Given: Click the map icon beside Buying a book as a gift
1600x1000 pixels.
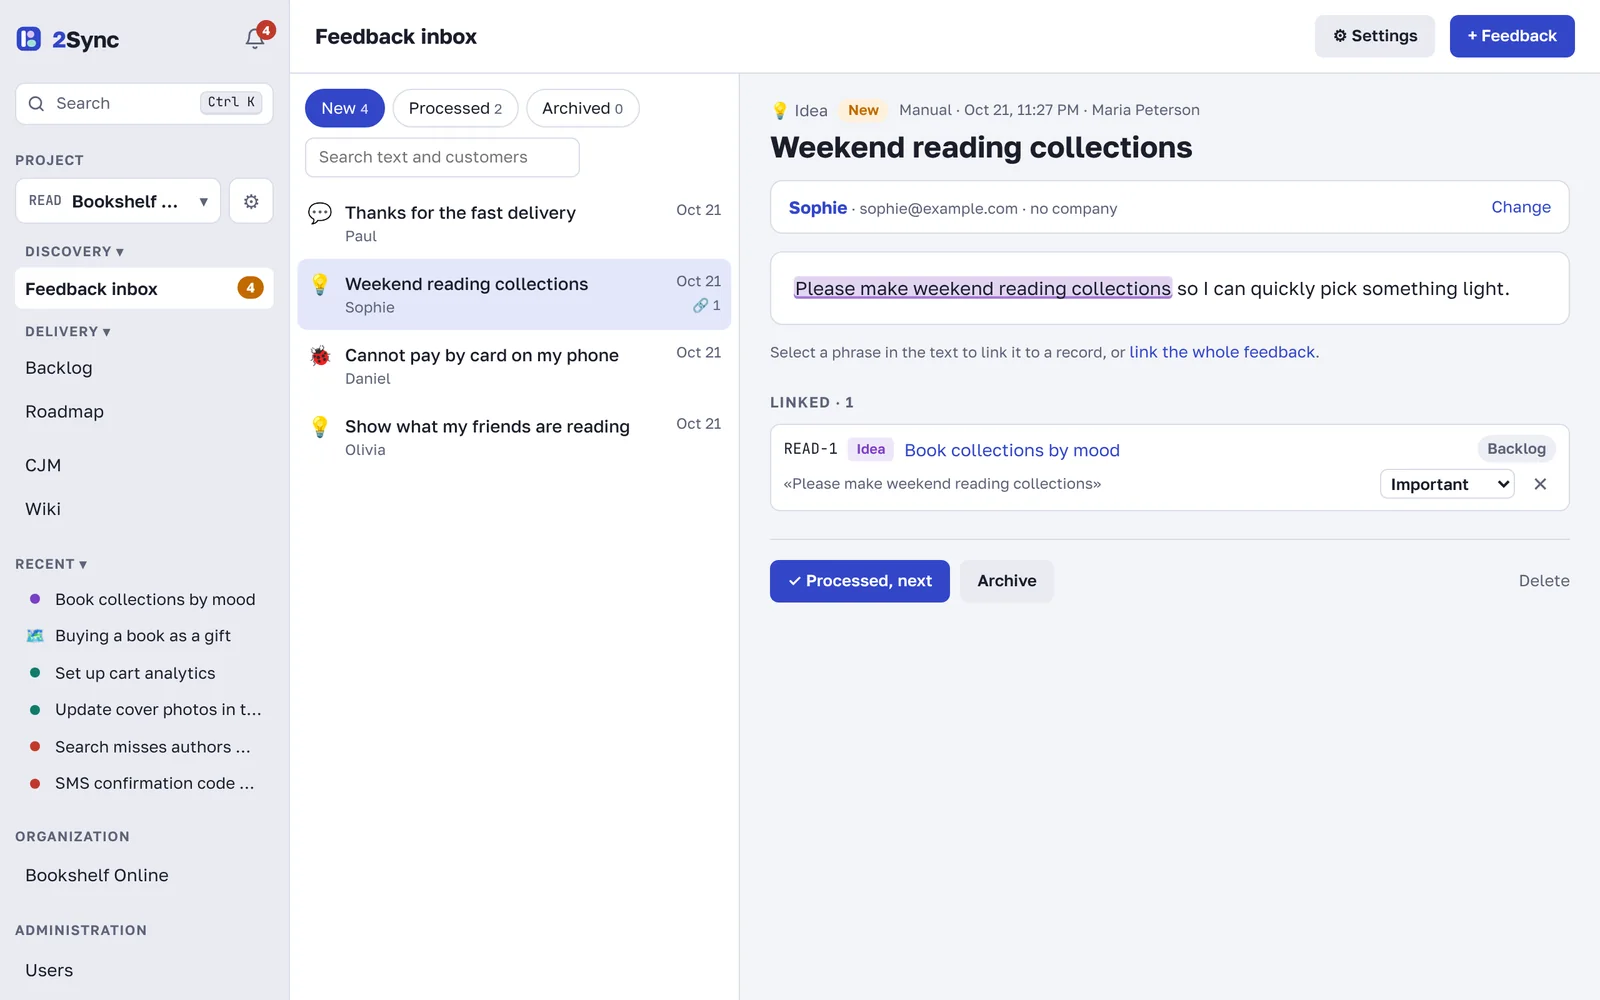Looking at the screenshot, I should point(35,636).
